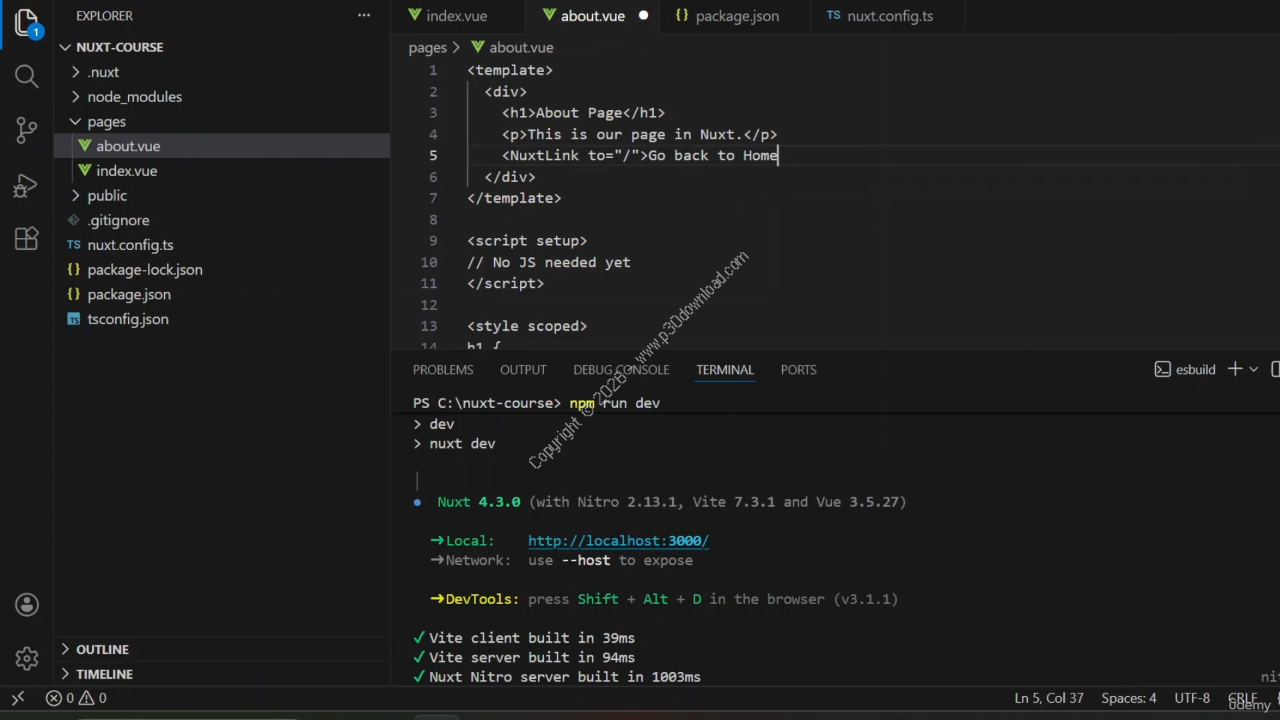Screen dimensions: 1280x720
Task: Open index.vue in the file explorer
Action: [x=126, y=171]
